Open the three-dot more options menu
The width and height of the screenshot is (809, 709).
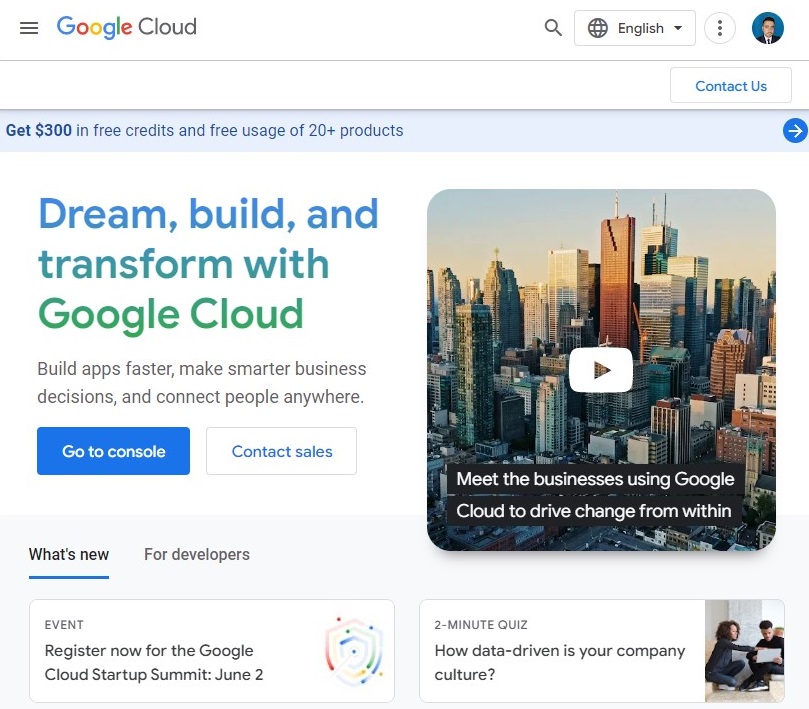click(x=719, y=28)
